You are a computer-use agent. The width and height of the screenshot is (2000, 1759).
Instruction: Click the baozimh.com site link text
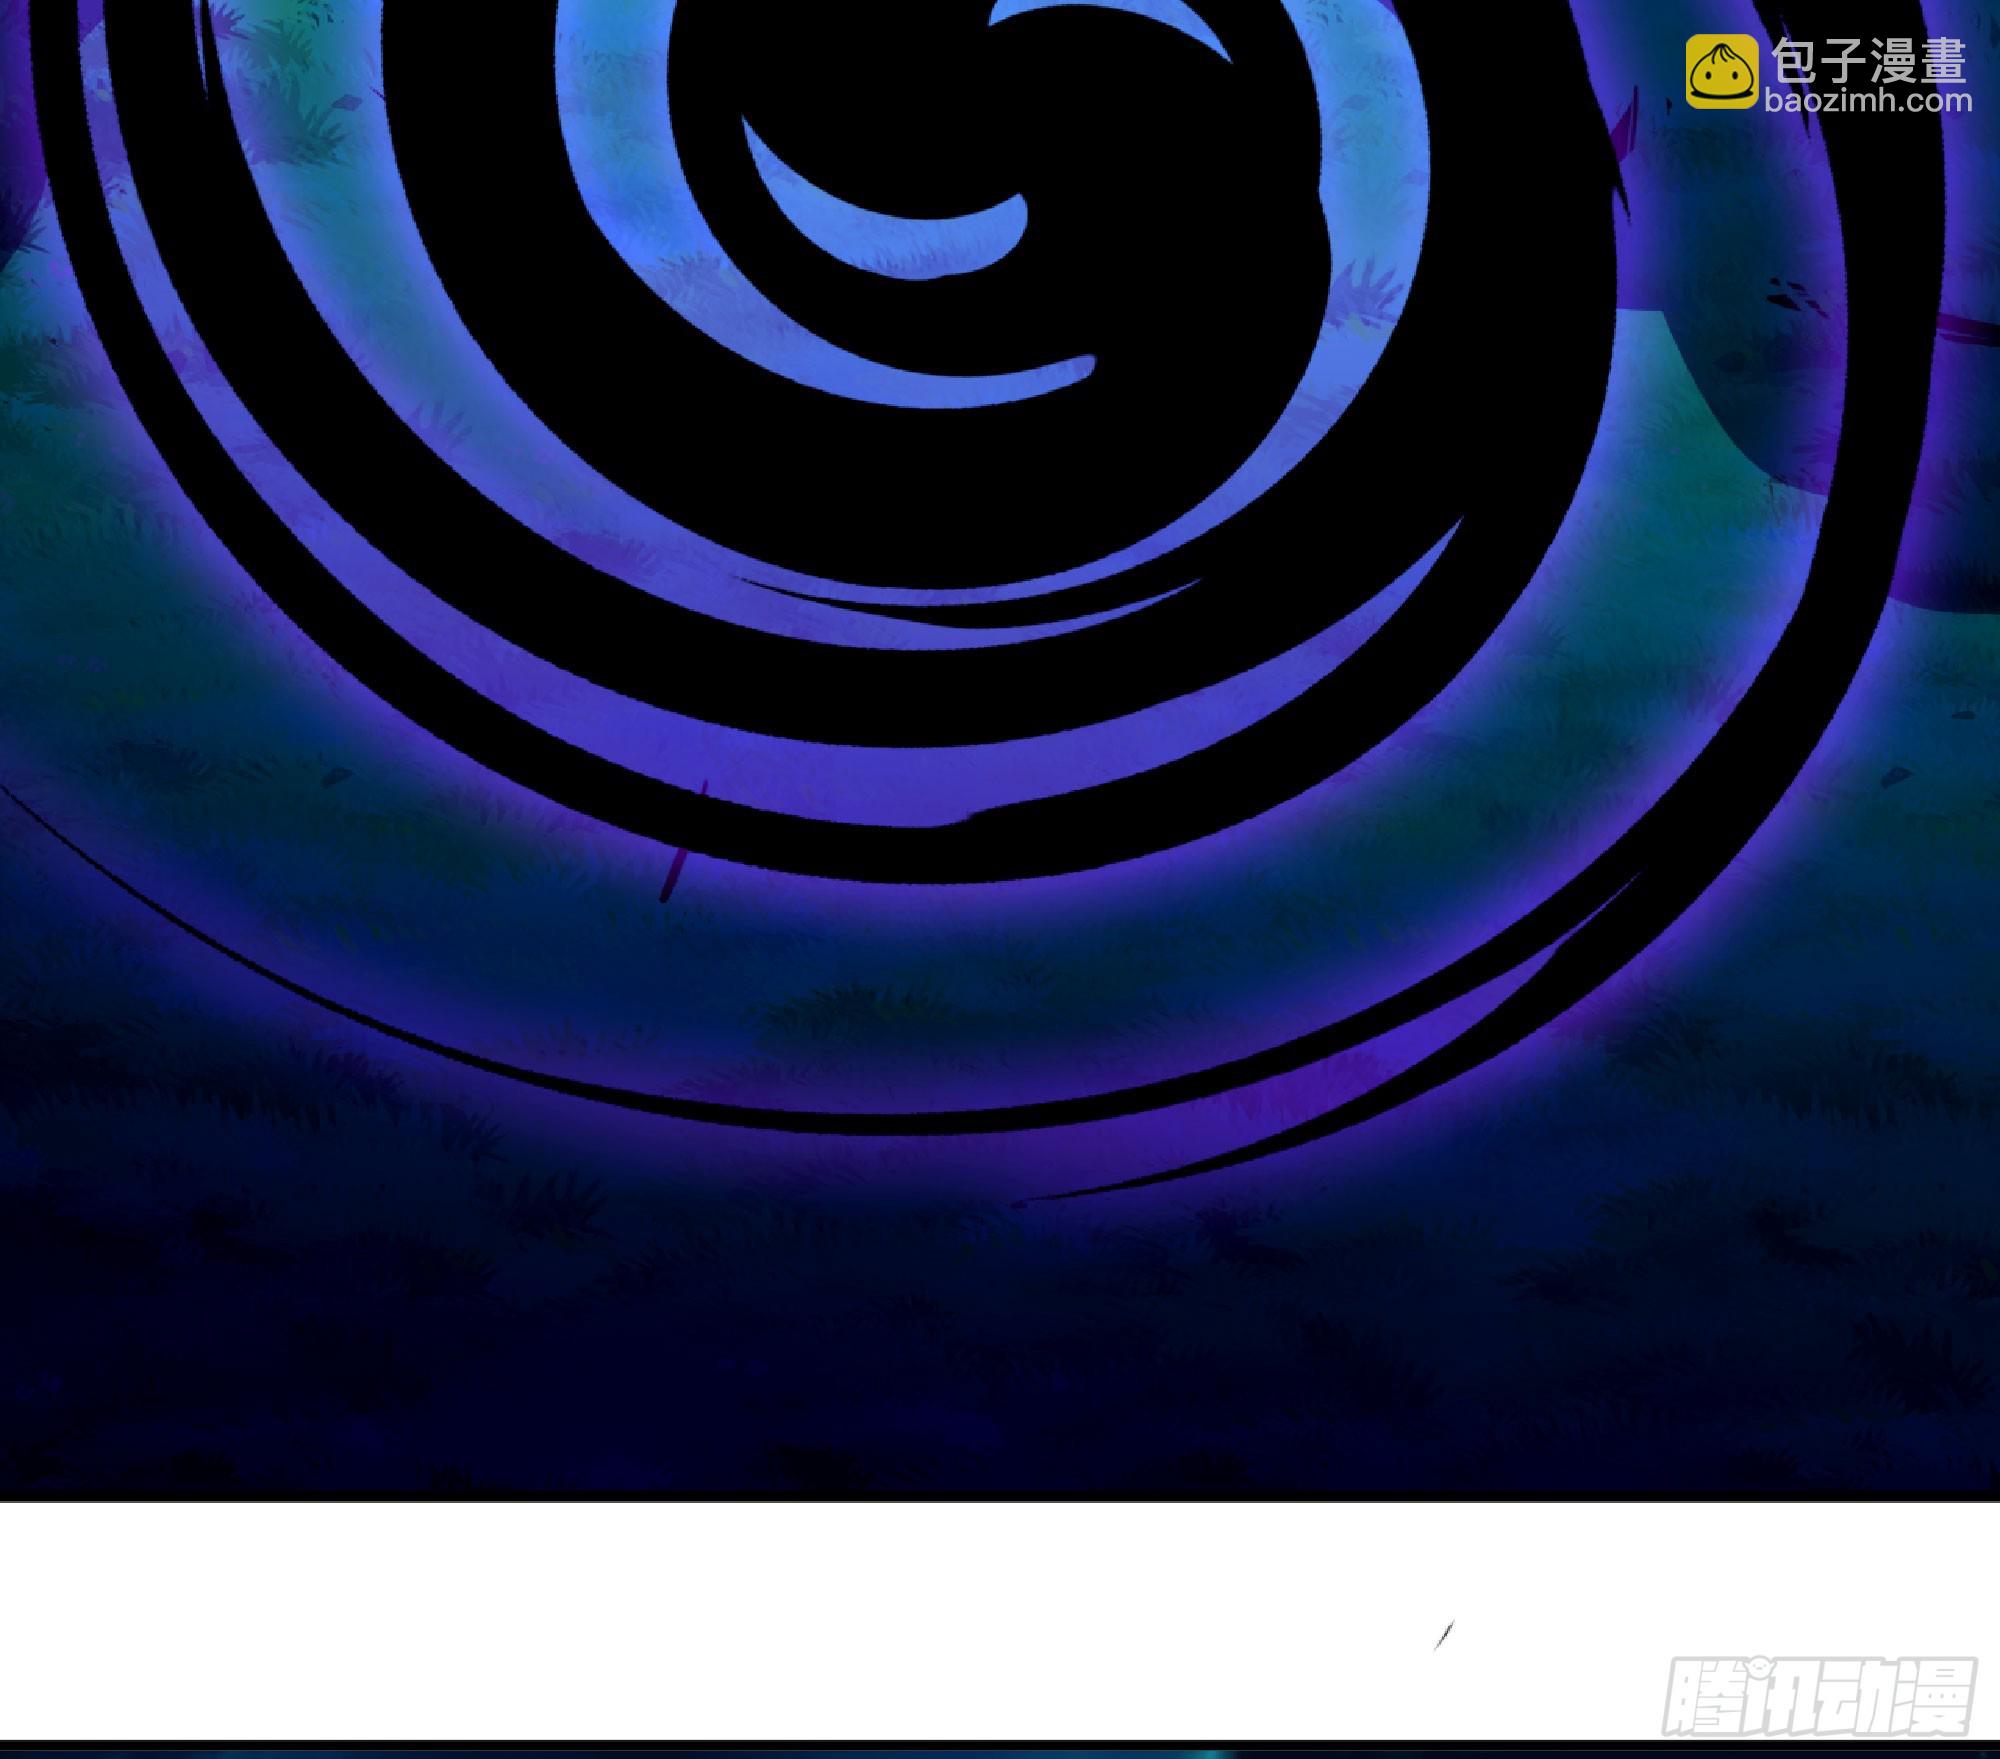tap(1869, 100)
